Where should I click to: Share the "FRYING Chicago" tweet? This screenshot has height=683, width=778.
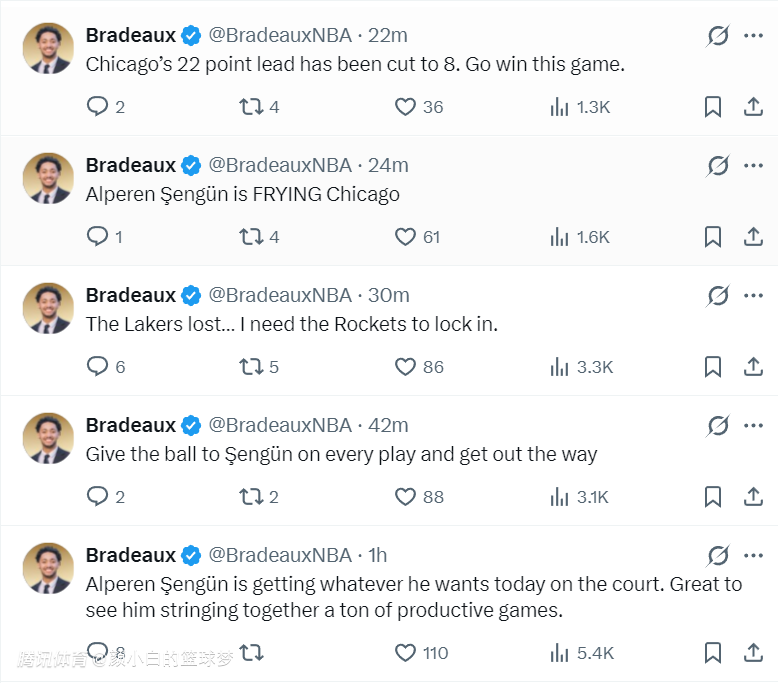pyautogui.click(x=753, y=237)
